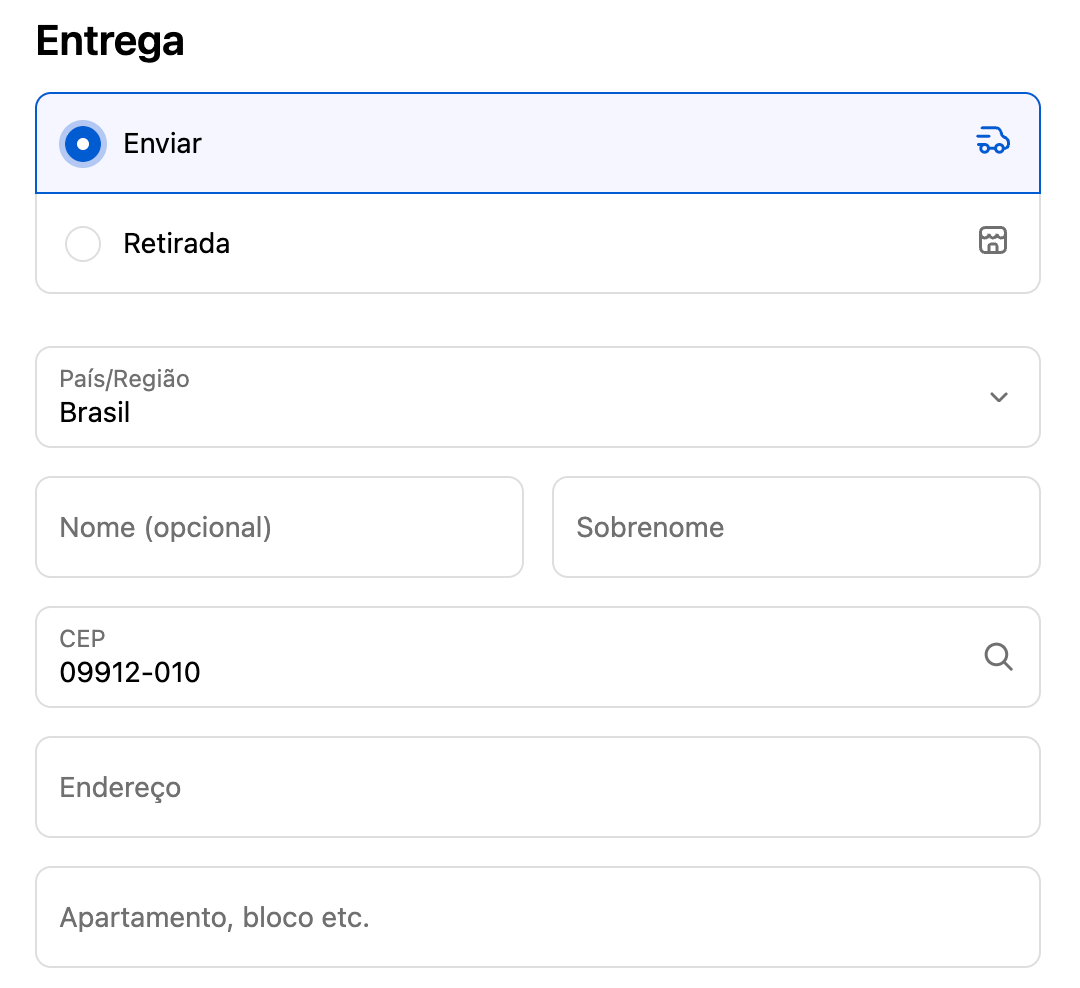
Task: Expand the País/Região chevron arrow
Action: click(998, 397)
